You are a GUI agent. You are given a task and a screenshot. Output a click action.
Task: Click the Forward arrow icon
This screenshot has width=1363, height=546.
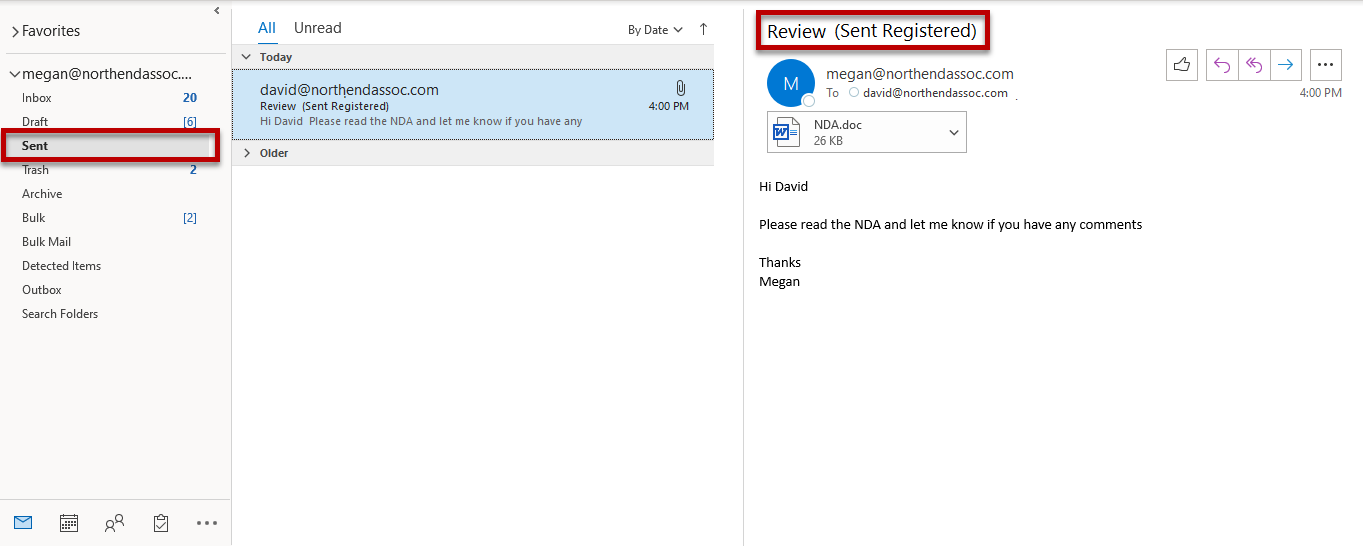1285,65
